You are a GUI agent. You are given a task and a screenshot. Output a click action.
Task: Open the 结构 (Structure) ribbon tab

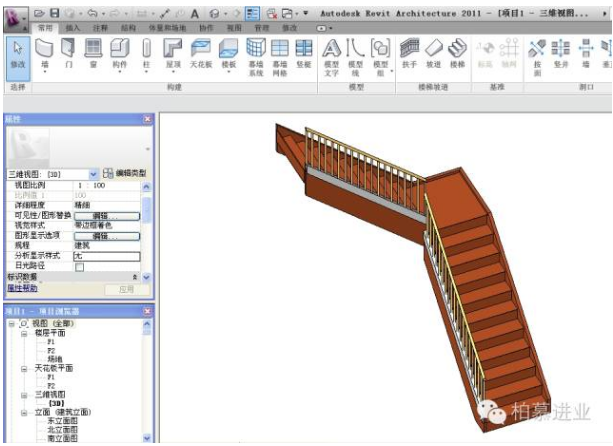click(128, 28)
